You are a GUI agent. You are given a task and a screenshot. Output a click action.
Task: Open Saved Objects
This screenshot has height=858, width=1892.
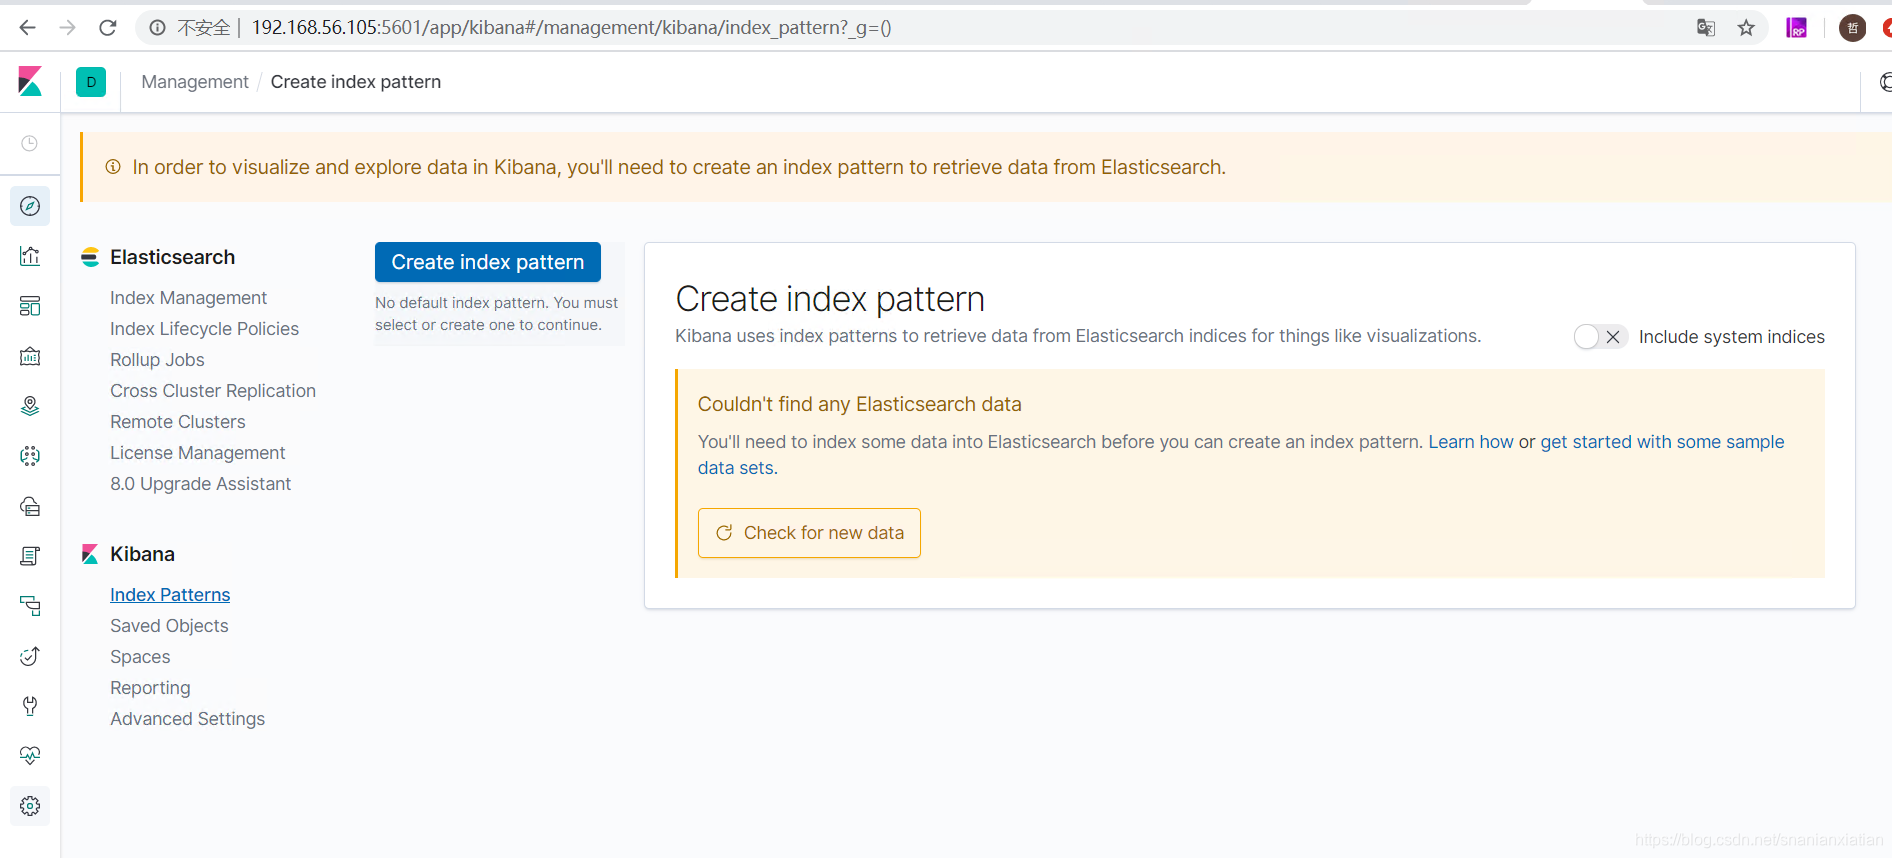coord(169,626)
